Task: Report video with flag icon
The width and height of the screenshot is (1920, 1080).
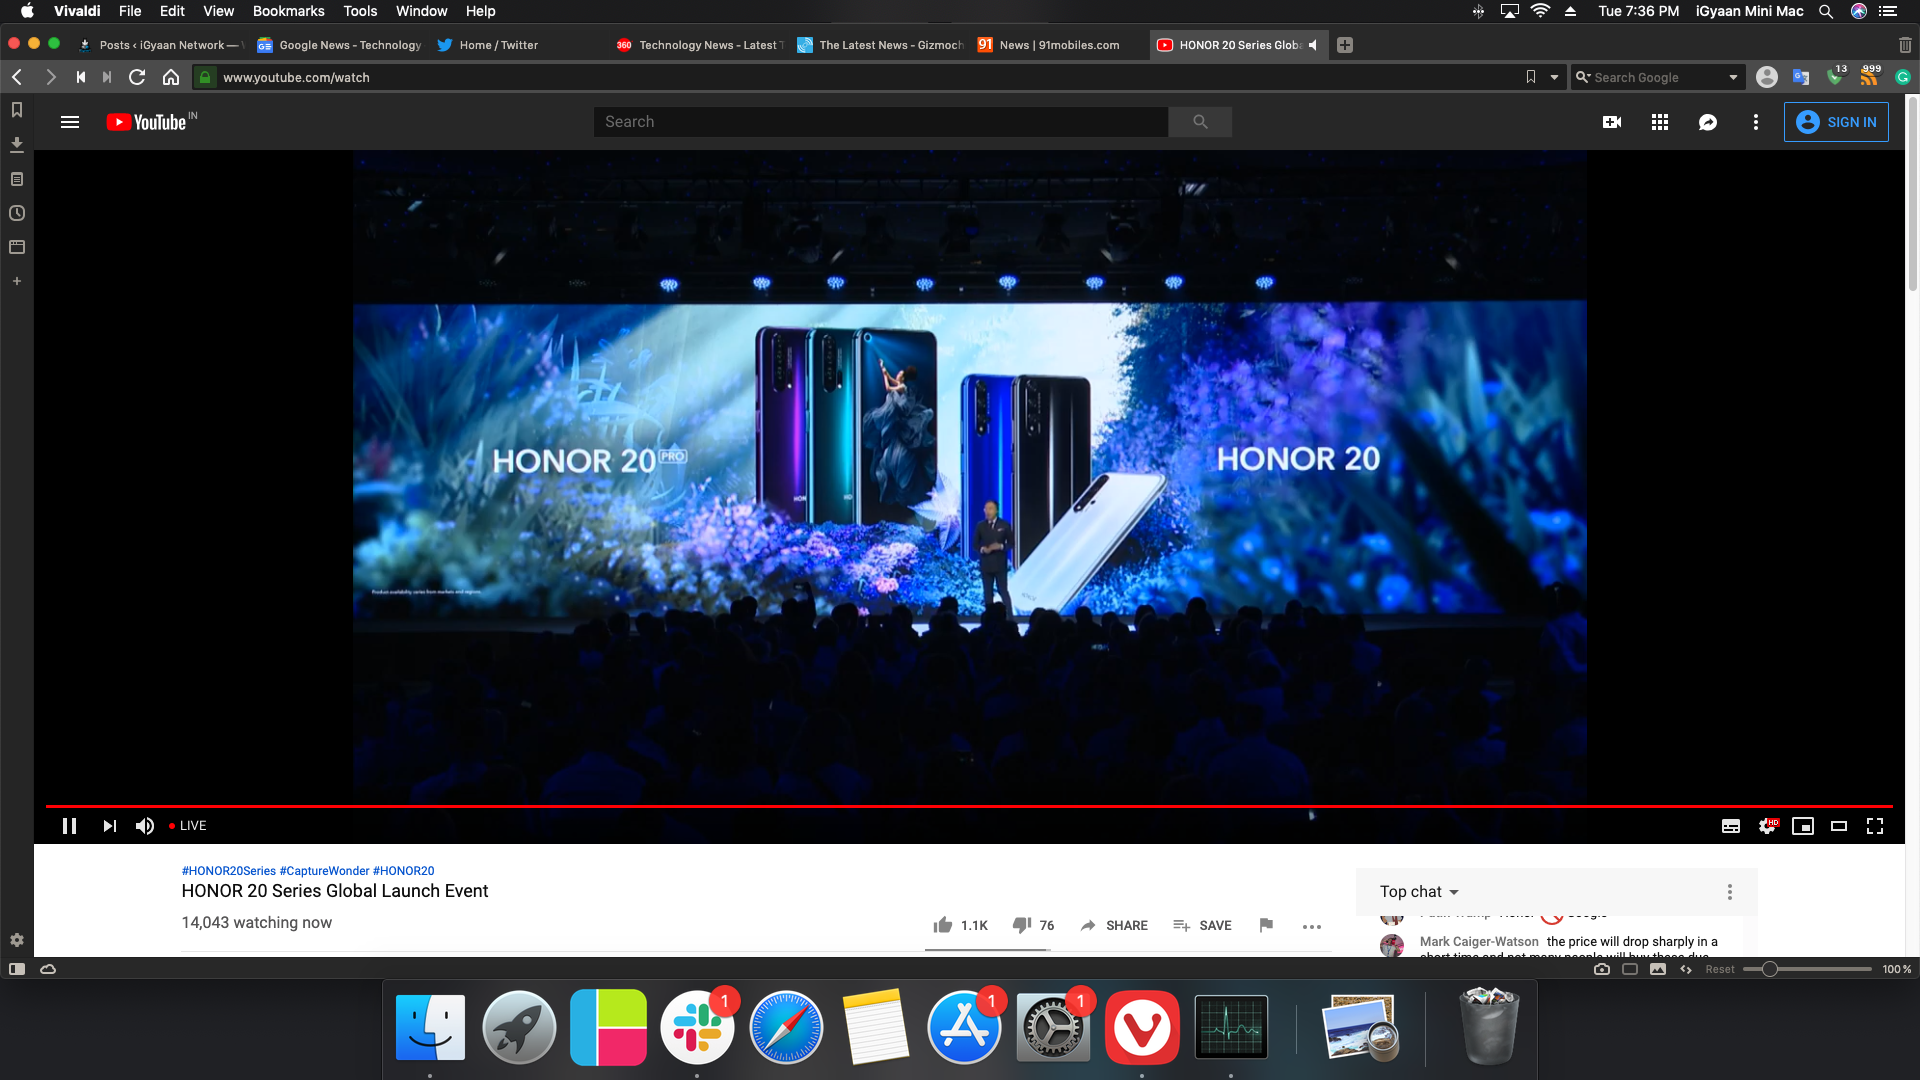Action: tap(1266, 925)
